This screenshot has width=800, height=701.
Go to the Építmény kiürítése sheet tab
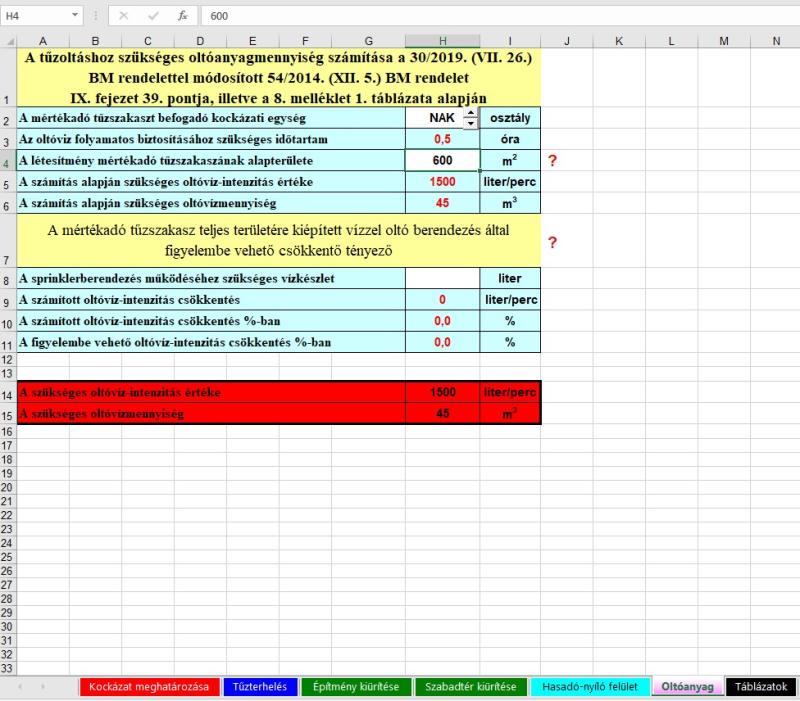[356, 687]
